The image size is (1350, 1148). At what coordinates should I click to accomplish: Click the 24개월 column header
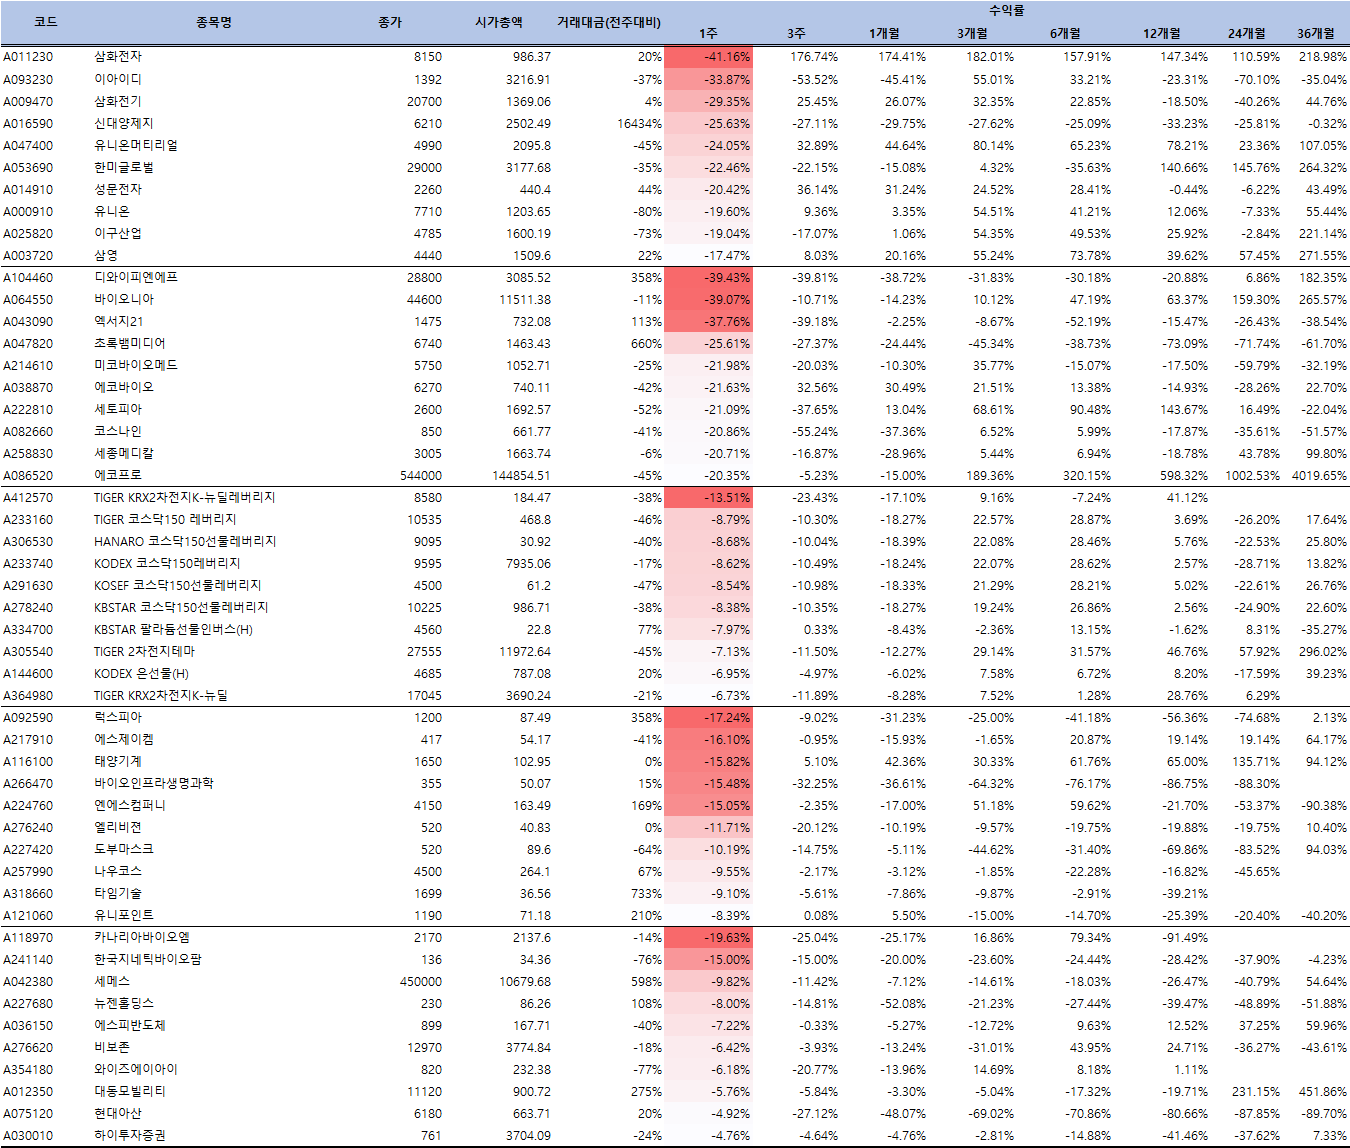click(x=1247, y=34)
